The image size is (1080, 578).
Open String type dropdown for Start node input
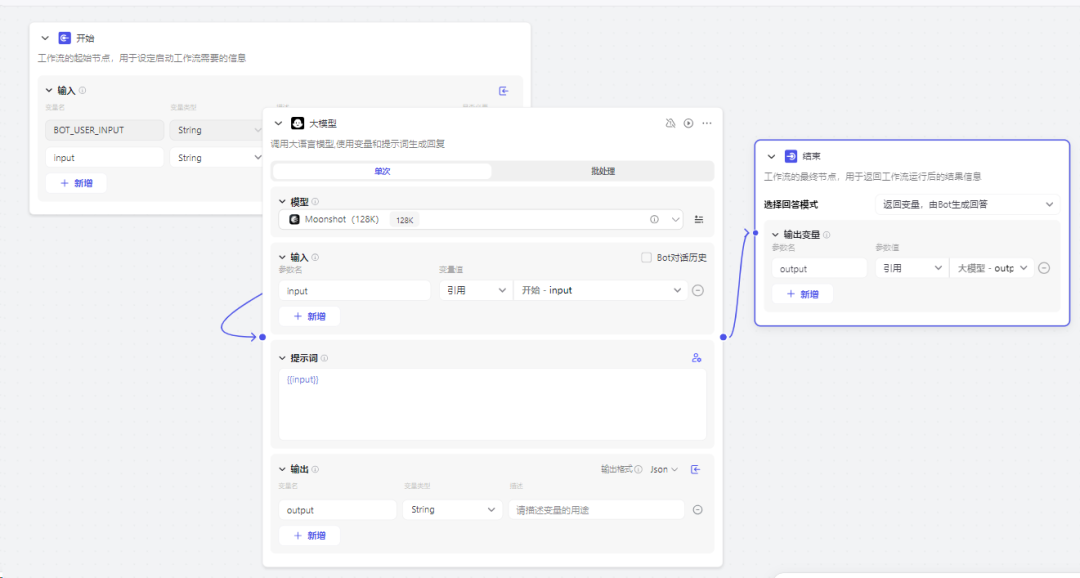pyautogui.click(x=216, y=158)
